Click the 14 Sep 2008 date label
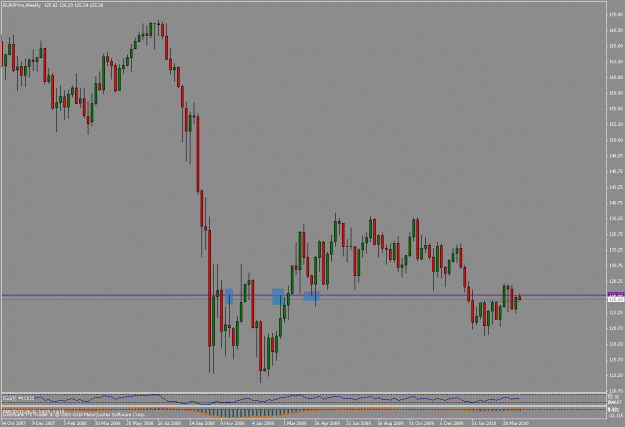 coord(202,423)
